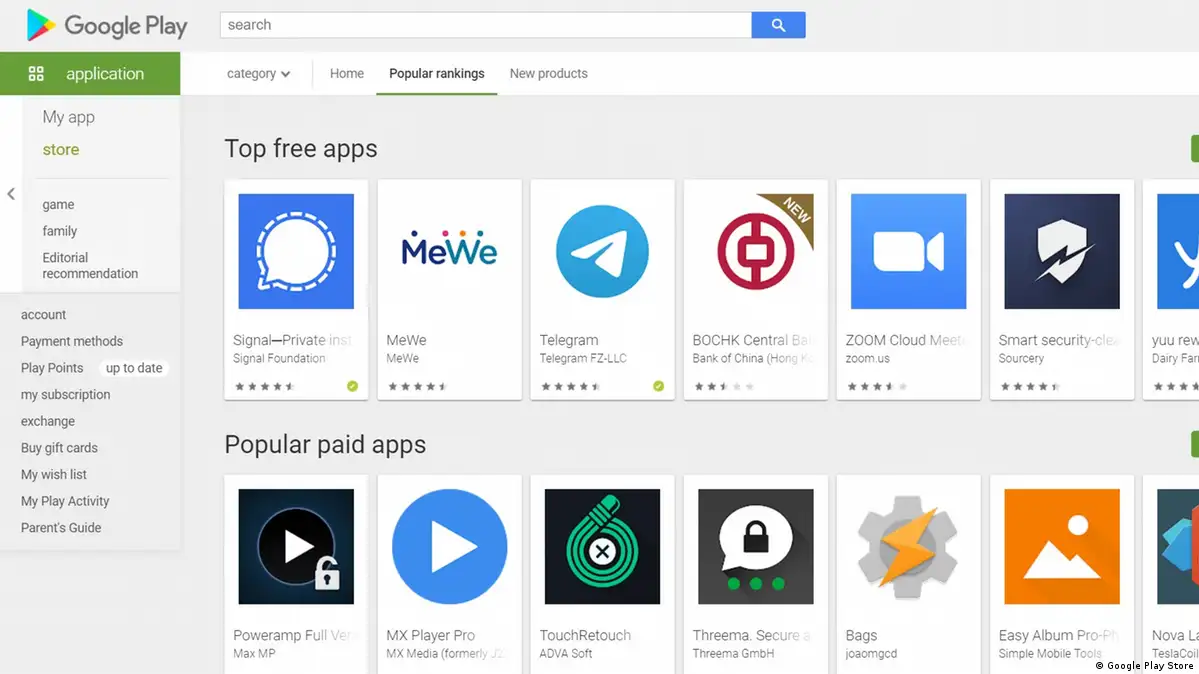Viewport: 1199px width, 674px height.
Task: Open My Play Activity
Action: pos(65,501)
